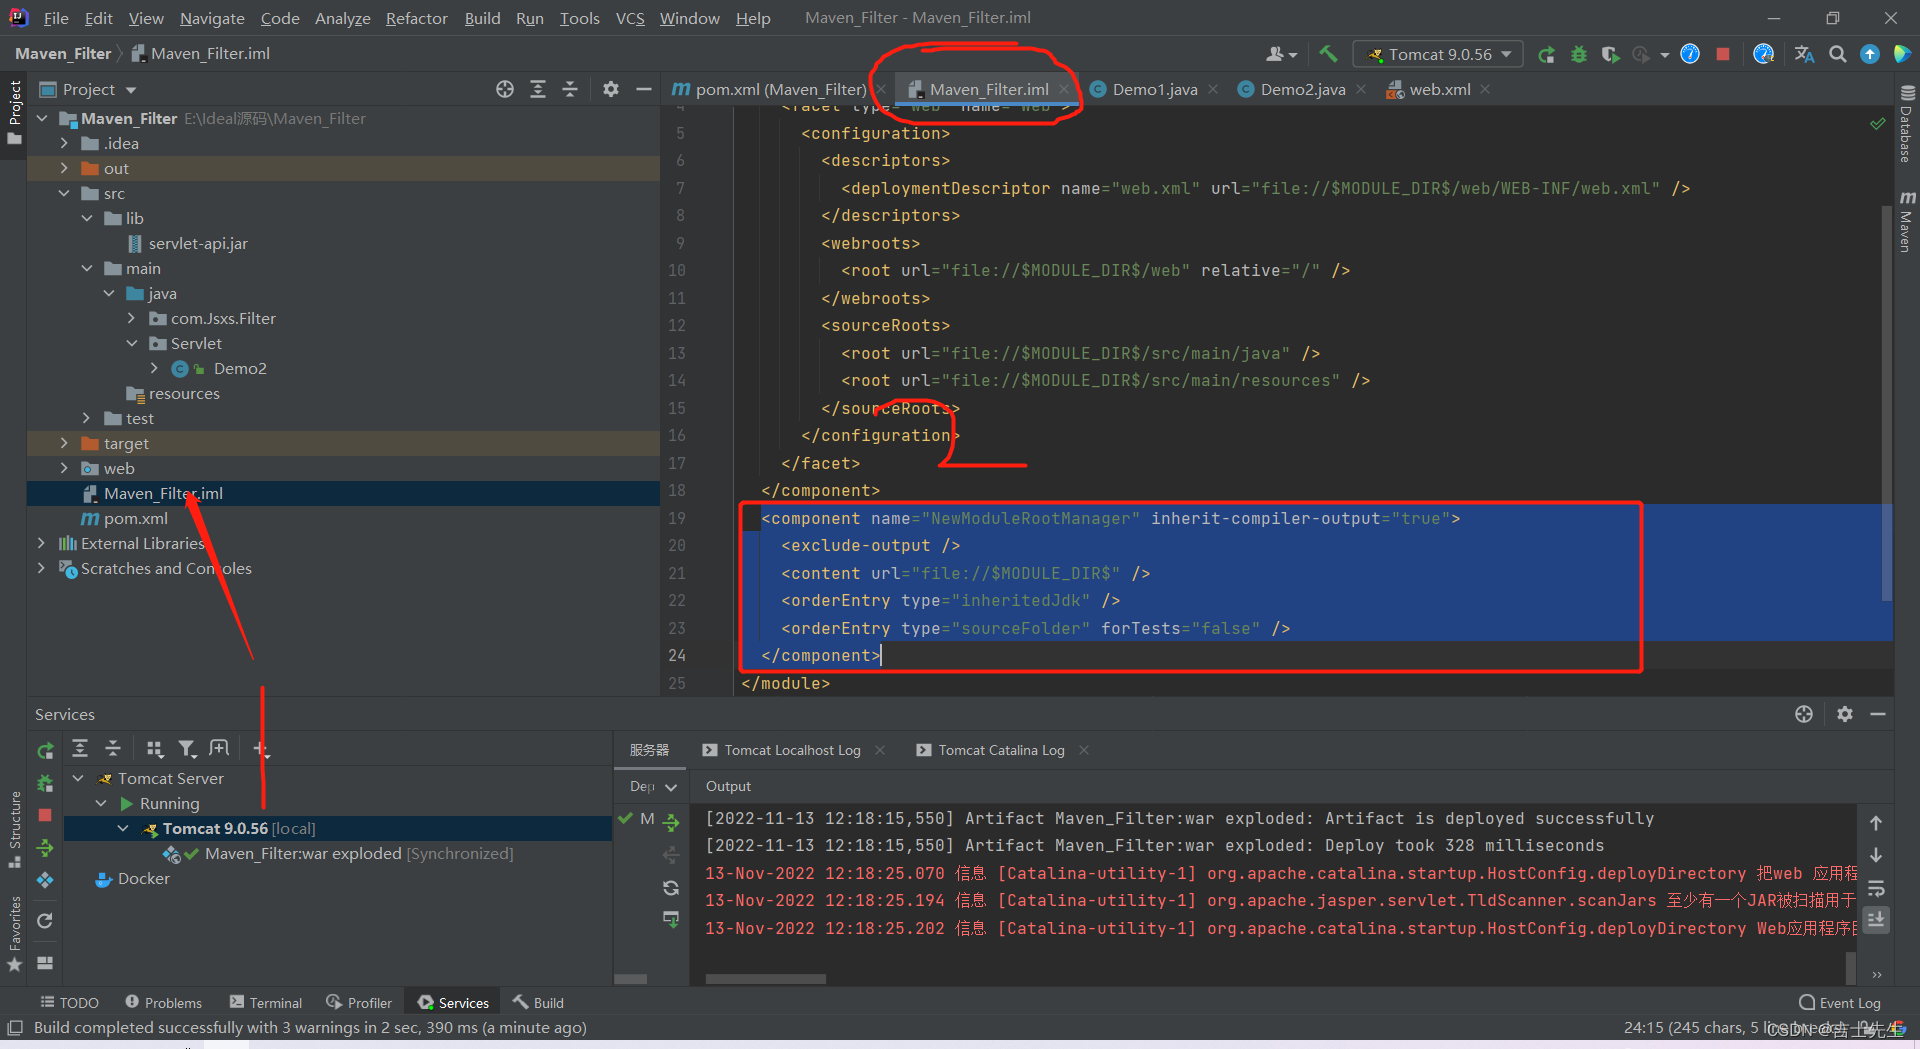Toggle soft-wrap in the Output console
The image size is (1920, 1049).
pyautogui.click(x=1876, y=889)
